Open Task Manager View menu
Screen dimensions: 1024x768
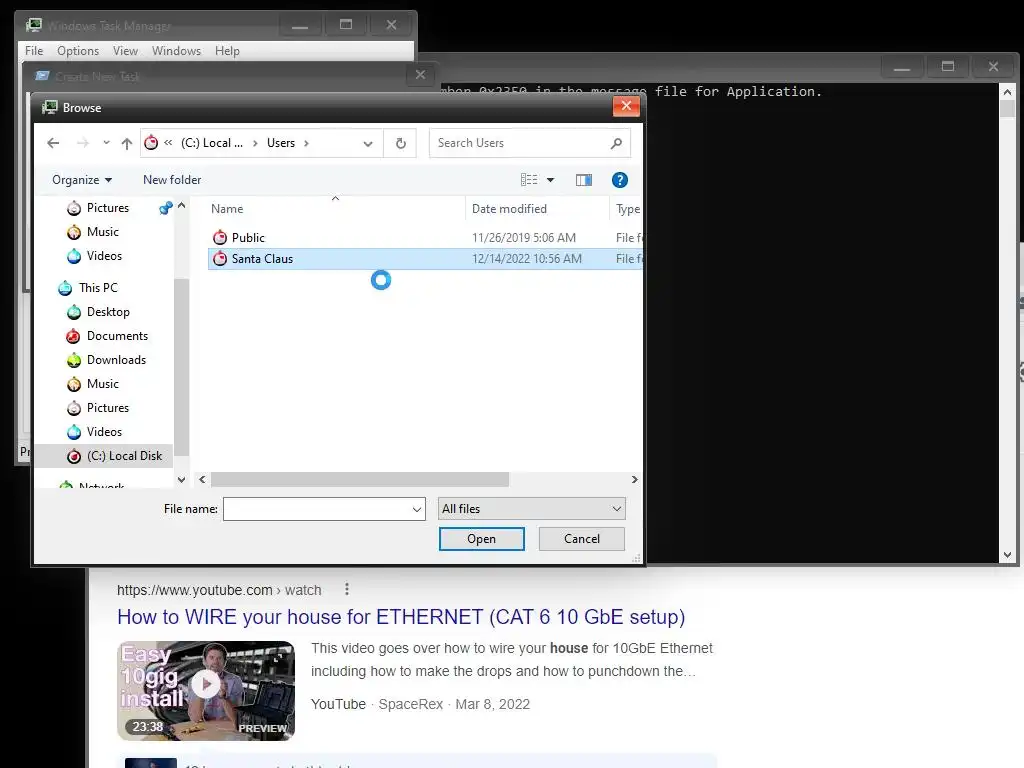(x=125, y=51)
